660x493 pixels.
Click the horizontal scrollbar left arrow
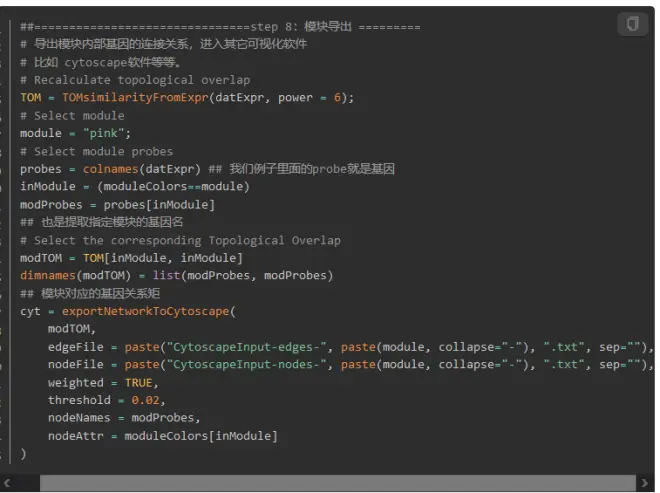(7, 483)
